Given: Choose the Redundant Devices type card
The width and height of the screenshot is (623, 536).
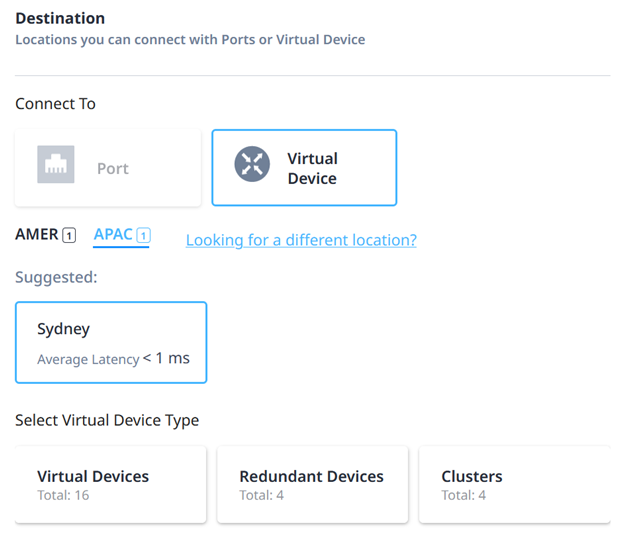Looking at the screenshot, I should point(313,484).
